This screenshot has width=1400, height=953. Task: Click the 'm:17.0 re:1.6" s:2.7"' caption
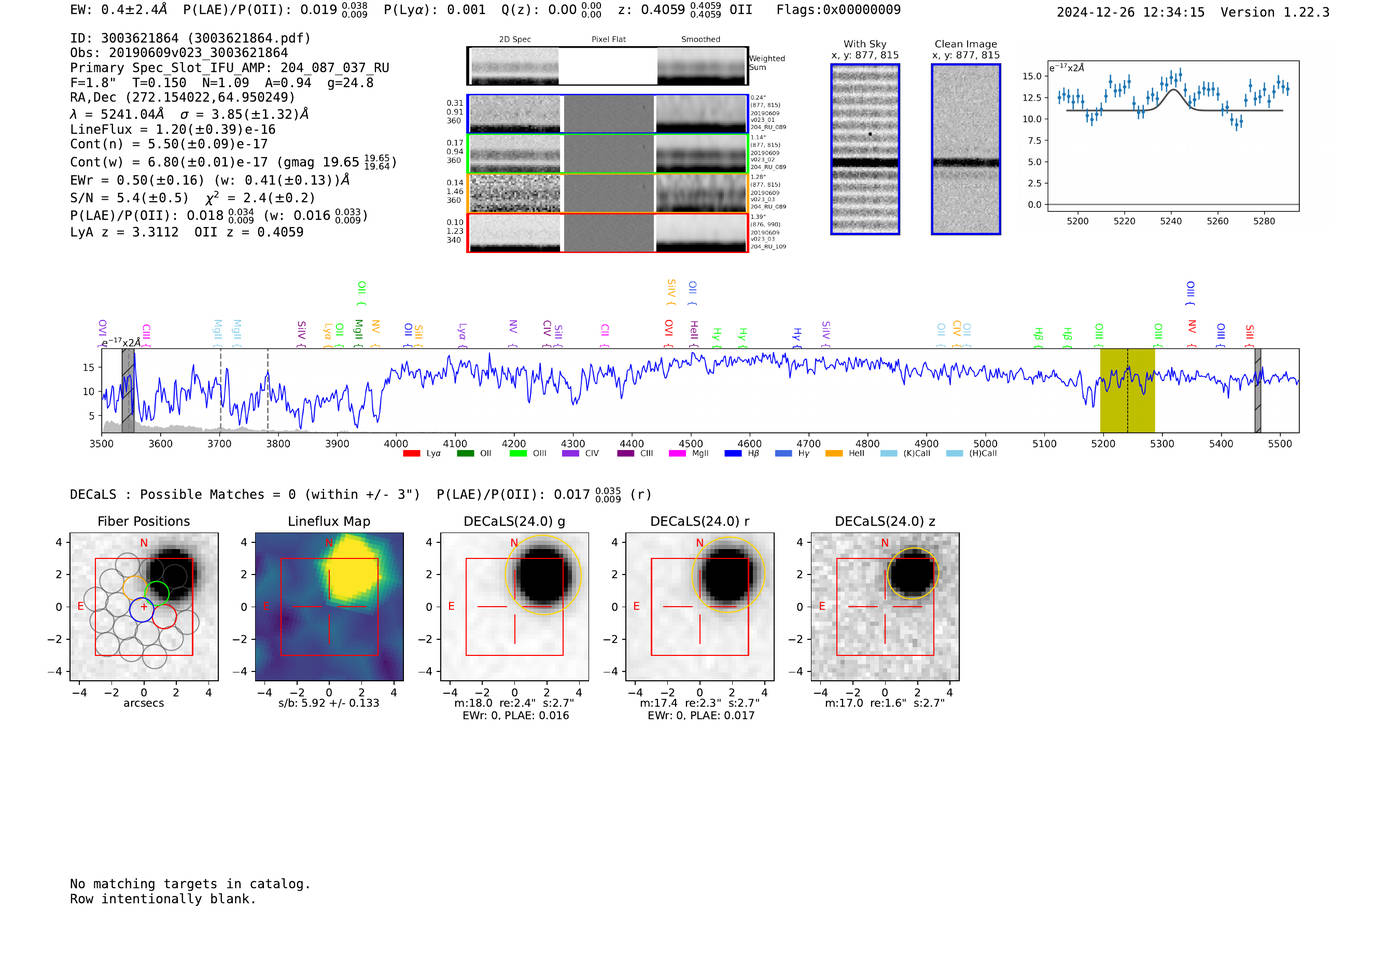[x=885, y=703]
